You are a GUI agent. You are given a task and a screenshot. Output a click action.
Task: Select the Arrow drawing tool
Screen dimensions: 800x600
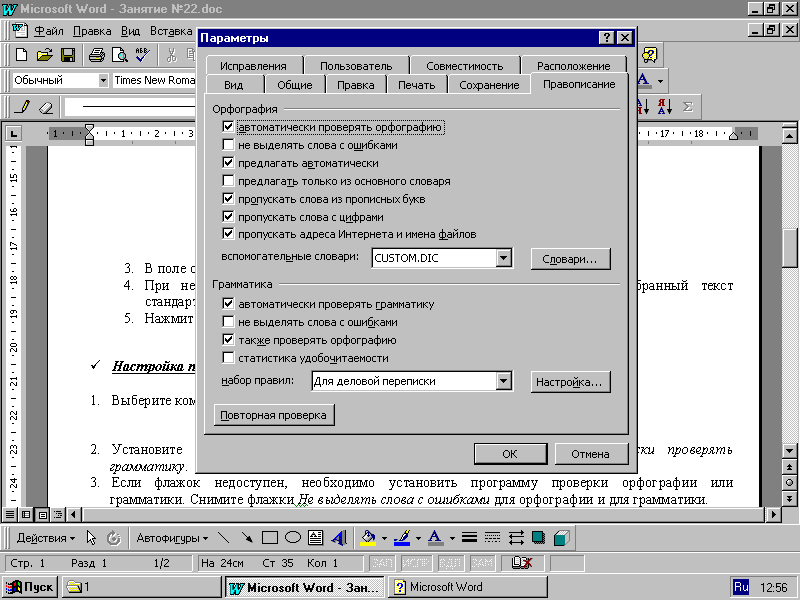click(246, 538)
